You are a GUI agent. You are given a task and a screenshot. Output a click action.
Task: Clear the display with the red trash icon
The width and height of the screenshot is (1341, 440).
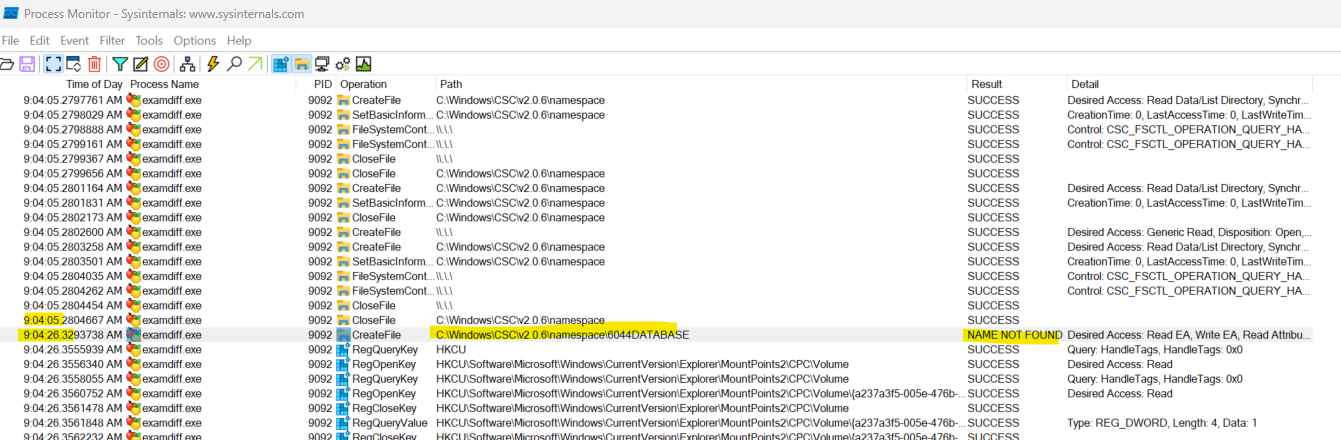94,64
